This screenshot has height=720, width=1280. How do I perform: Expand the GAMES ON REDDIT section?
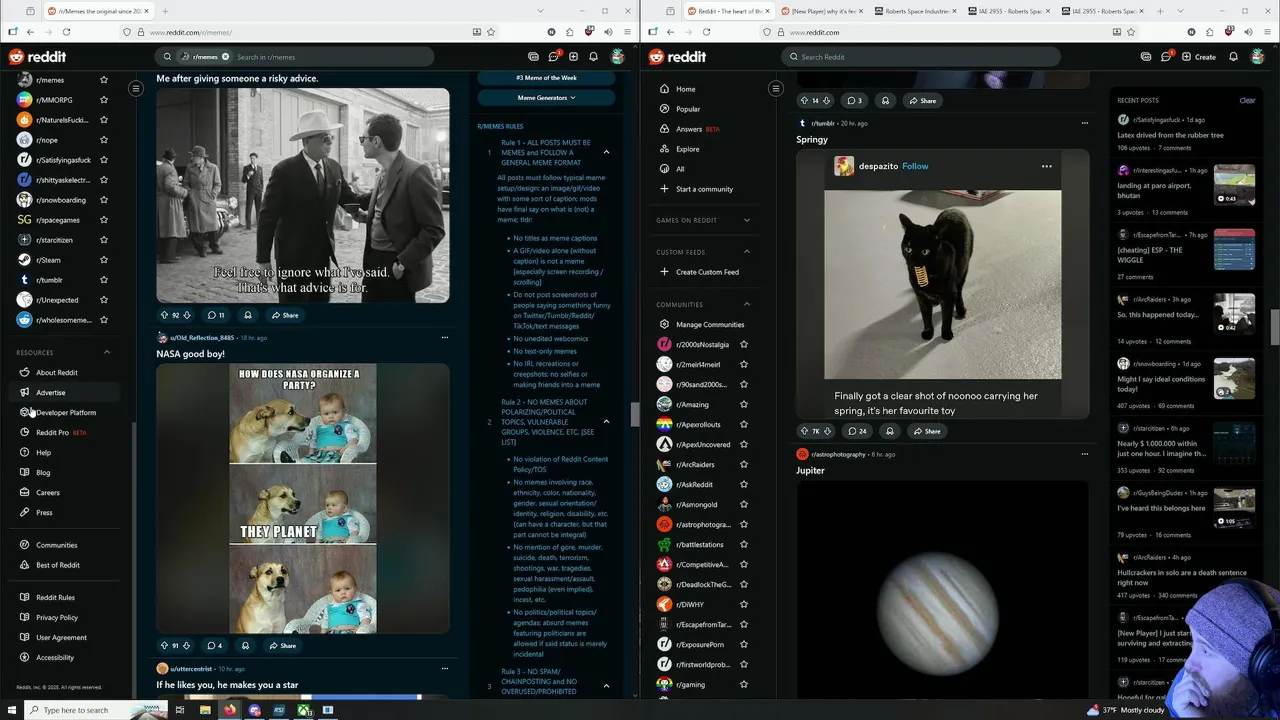tap(746, 220)
